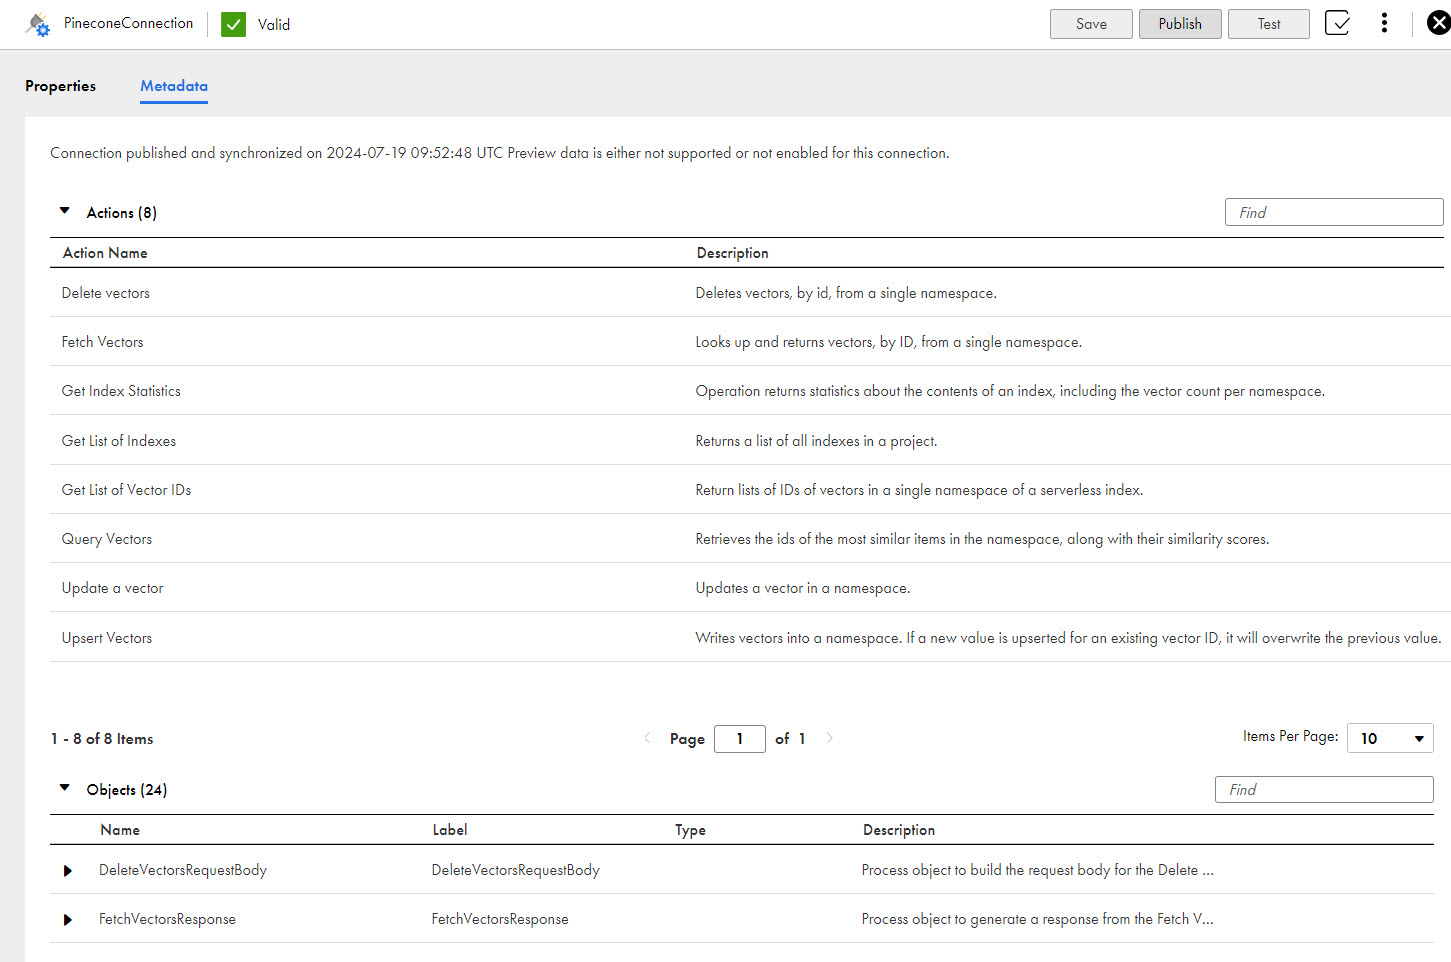Select the Get List of Vector IDs action
Viewport: 1451px width, 962px height.
pos(126,490)
